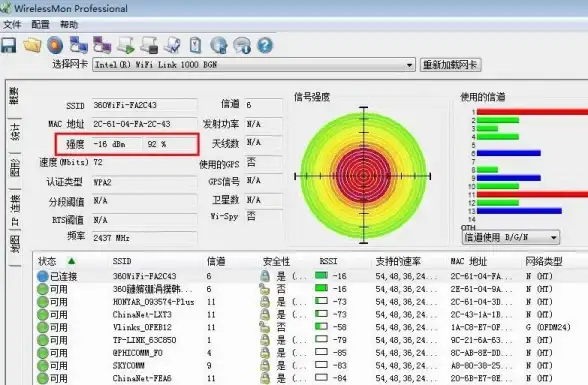Click the blue channel 6 usage bar
588x385 pixels.
[x=508, y=153]
